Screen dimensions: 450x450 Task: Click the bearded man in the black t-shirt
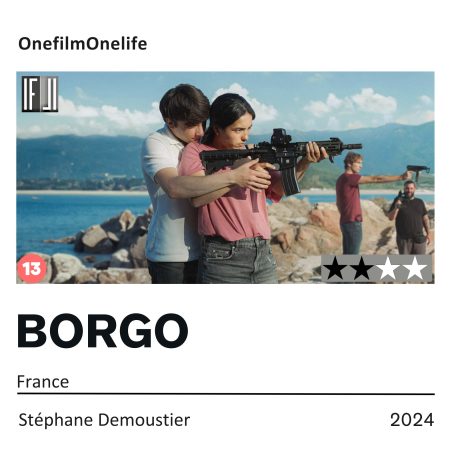pyautogui.click(x=411, y=217)
